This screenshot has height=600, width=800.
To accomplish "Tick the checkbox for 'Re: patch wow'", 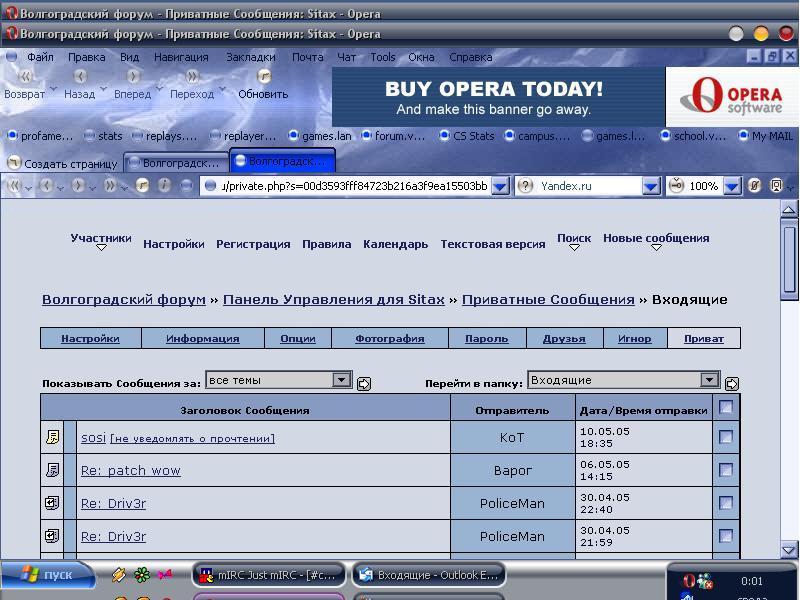I will [726, 470].
